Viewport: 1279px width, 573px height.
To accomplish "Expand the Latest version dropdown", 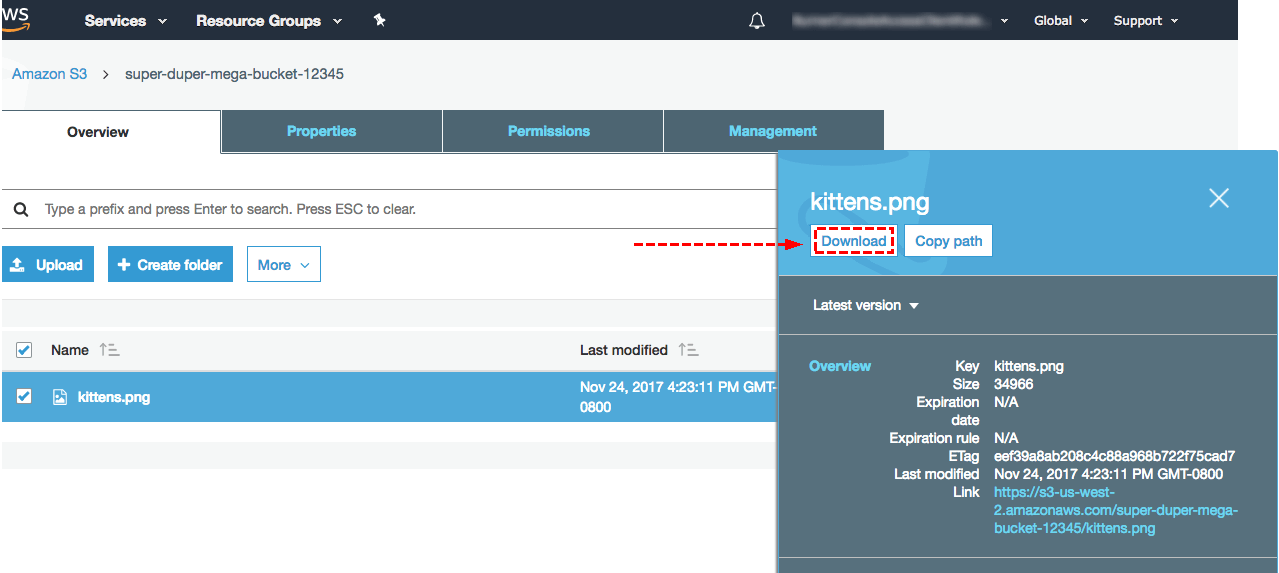I will pyautogui.click(x=866, y=305).
